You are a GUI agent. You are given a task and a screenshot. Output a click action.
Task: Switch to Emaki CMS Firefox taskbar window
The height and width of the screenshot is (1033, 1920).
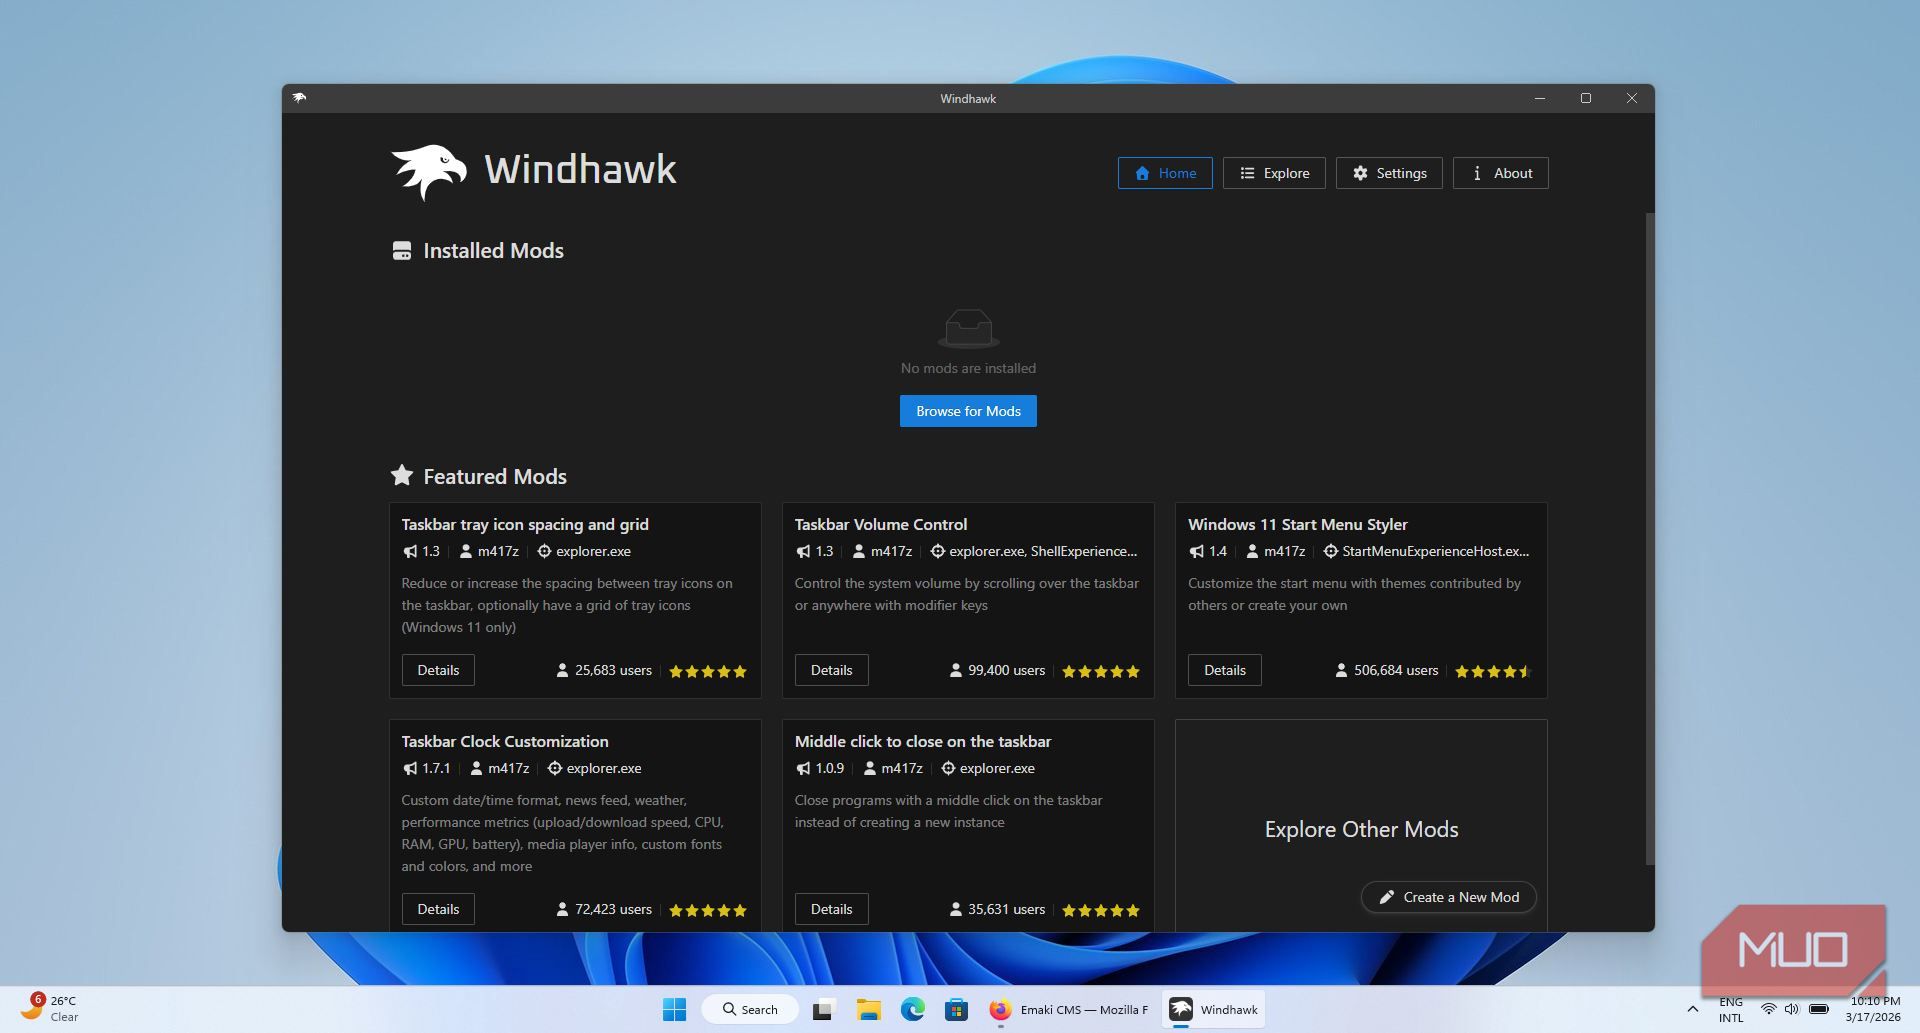(x=1068, y=1010)
